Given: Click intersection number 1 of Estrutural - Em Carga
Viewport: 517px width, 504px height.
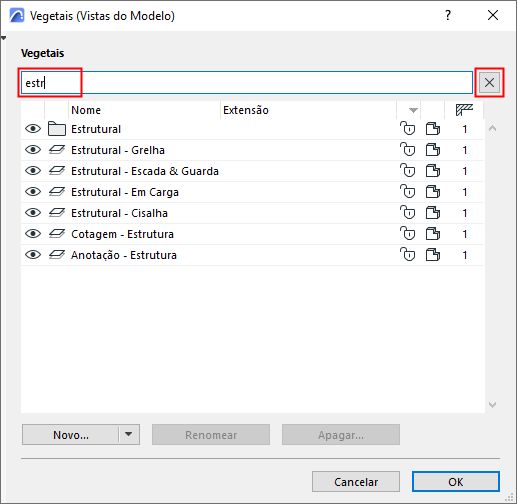Looking at the screenshot, I should [464, 192].
